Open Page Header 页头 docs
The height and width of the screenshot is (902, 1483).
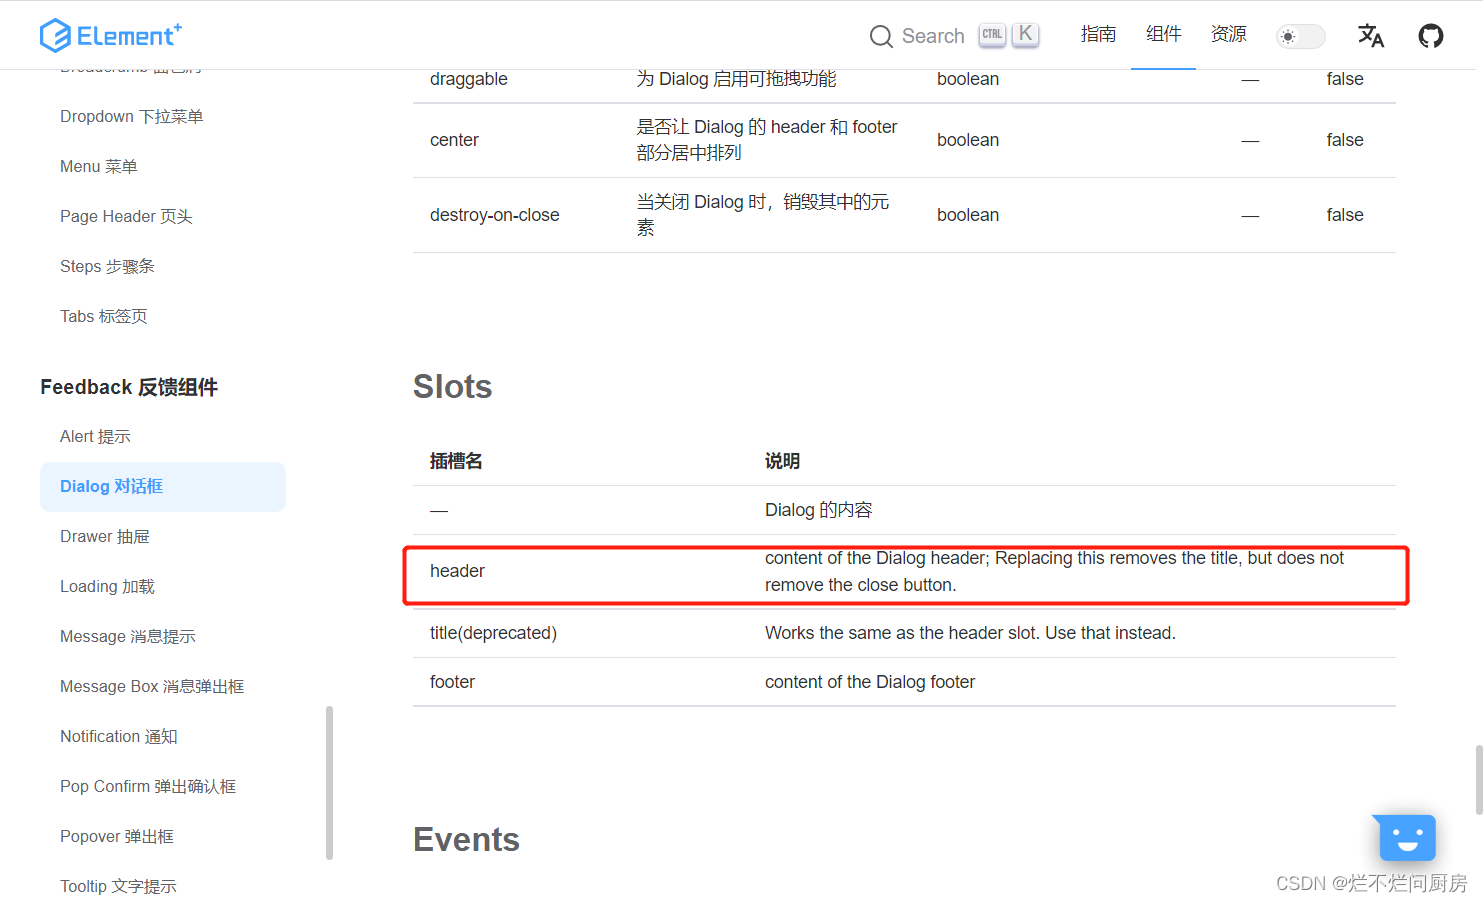click(x=126, y=216)
